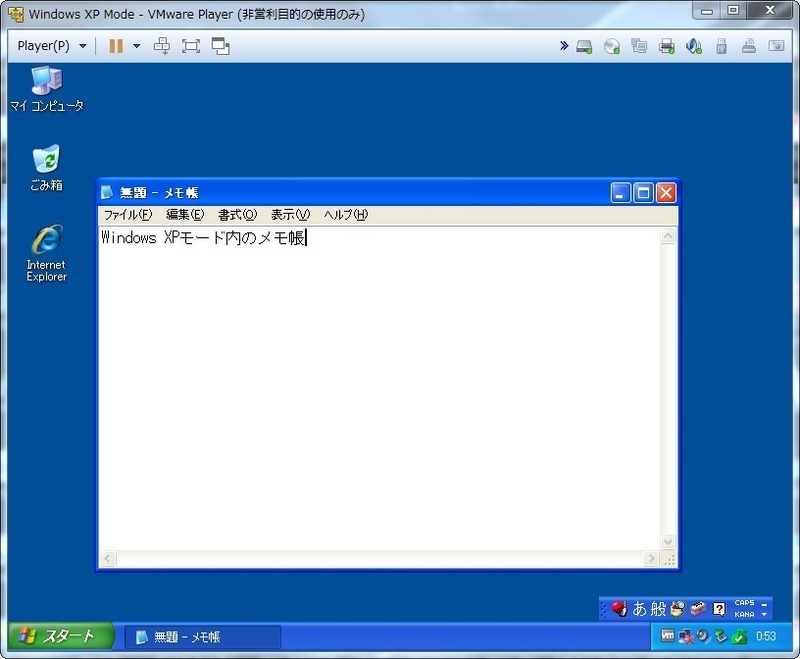Screen dimensions: 800x659
Task: Click the IME red ball icon
Action: [x=619, y=609]
